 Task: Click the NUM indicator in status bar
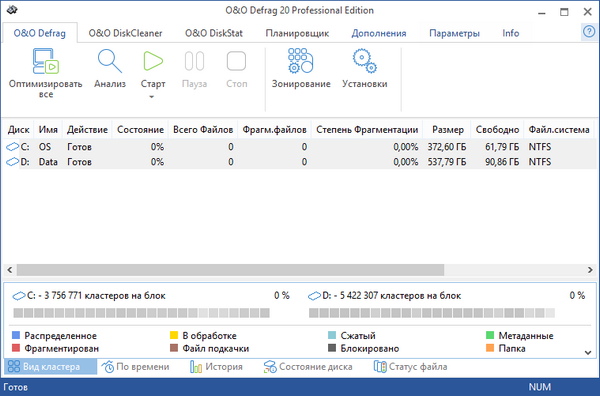coord(540,387)
